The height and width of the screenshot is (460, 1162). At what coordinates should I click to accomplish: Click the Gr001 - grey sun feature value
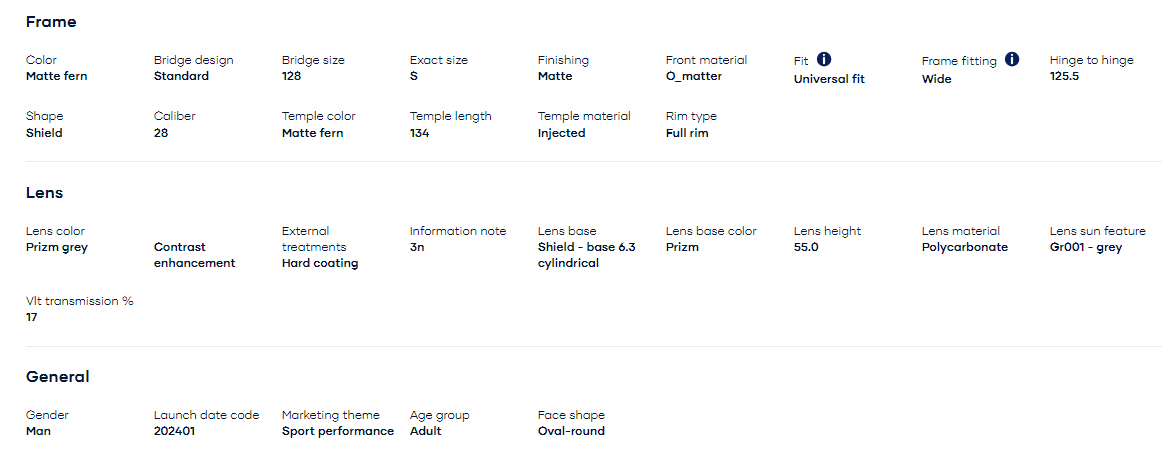tap(1086, 247)
